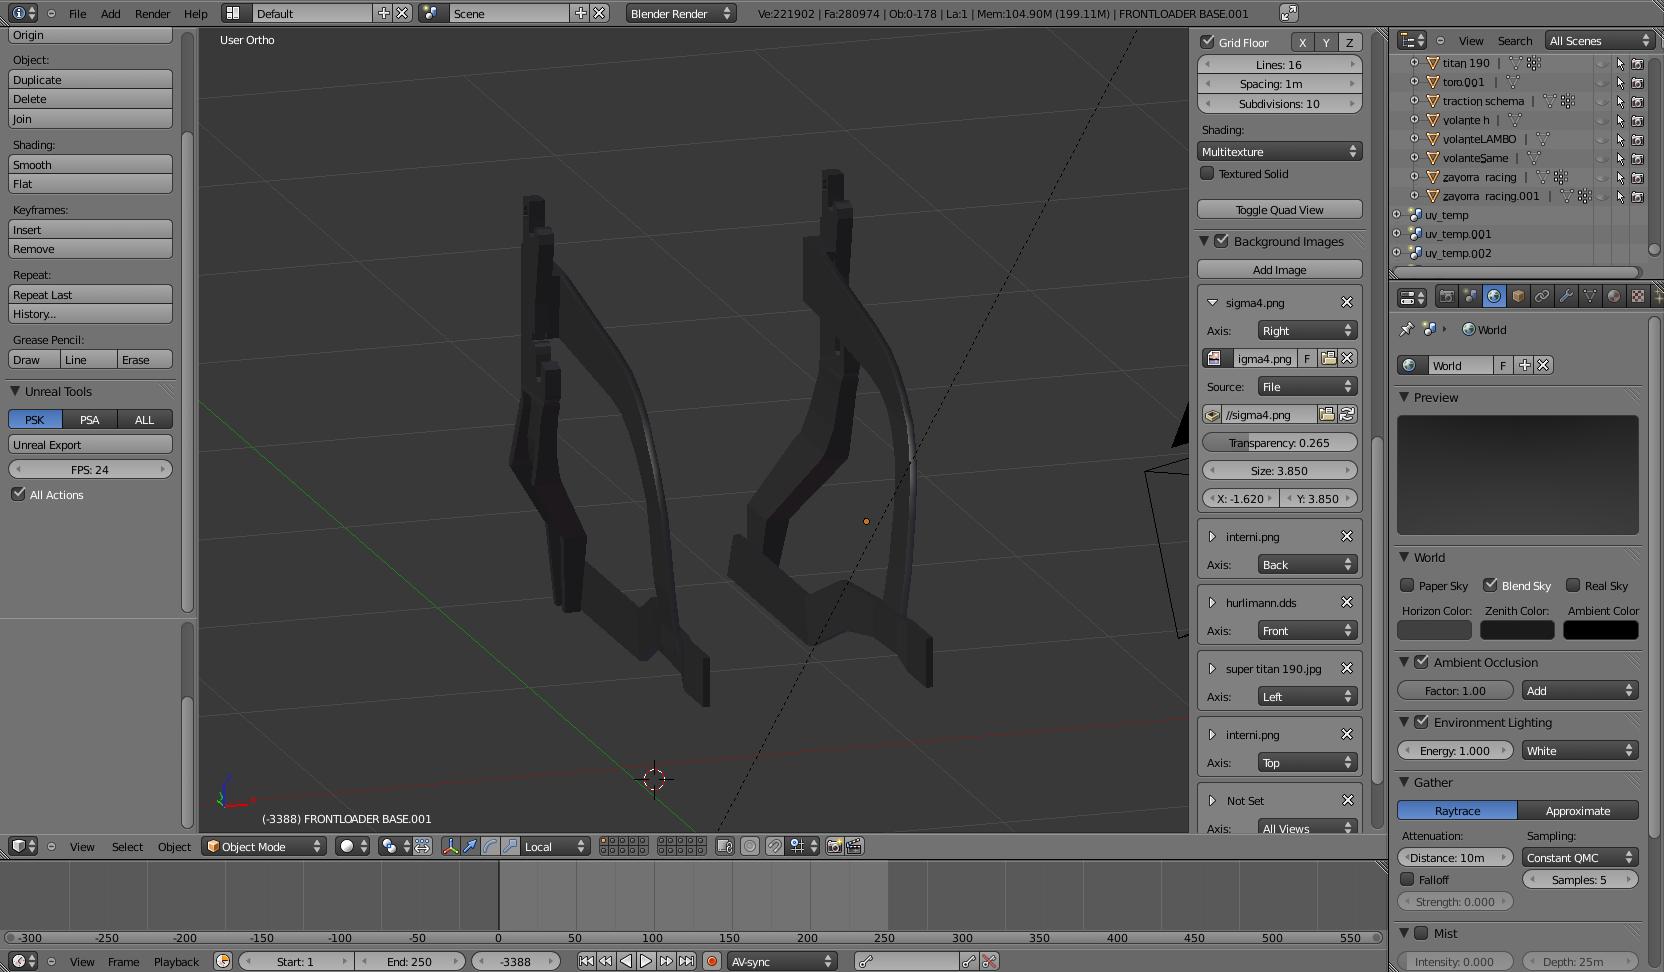Open the Add menu in top bar
This screenshot has width=1664, height=972.
click(x=111, y=14)
